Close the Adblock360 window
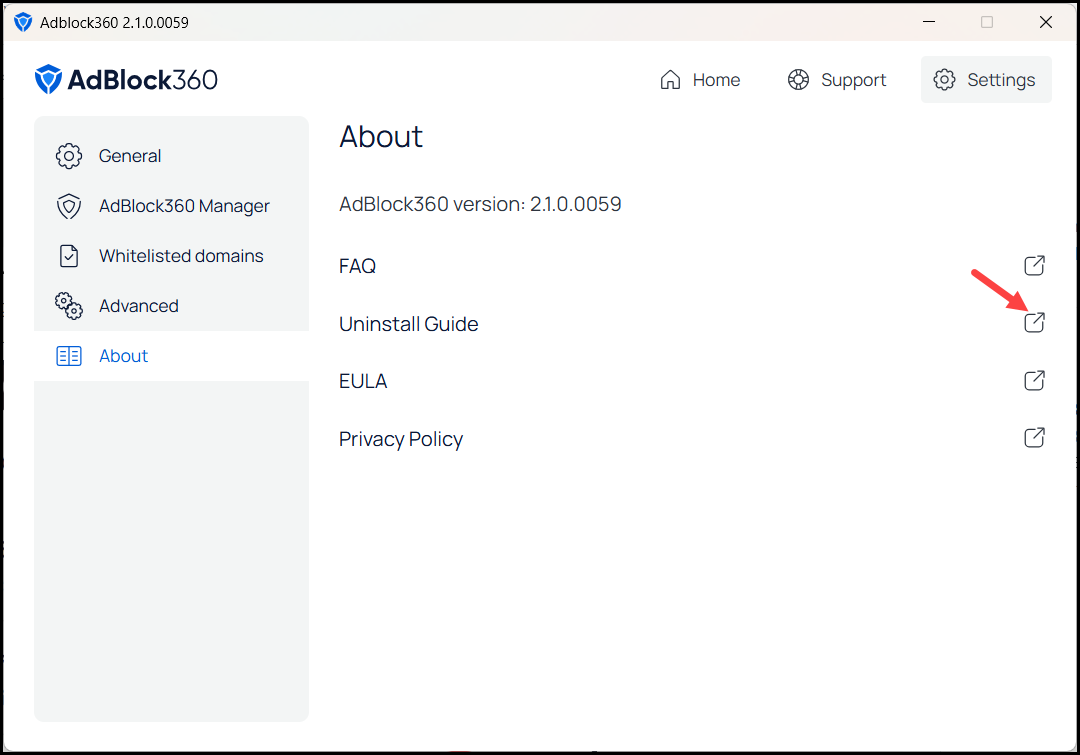This screenshot has height=755, width=1080. tap(1046, 22)
